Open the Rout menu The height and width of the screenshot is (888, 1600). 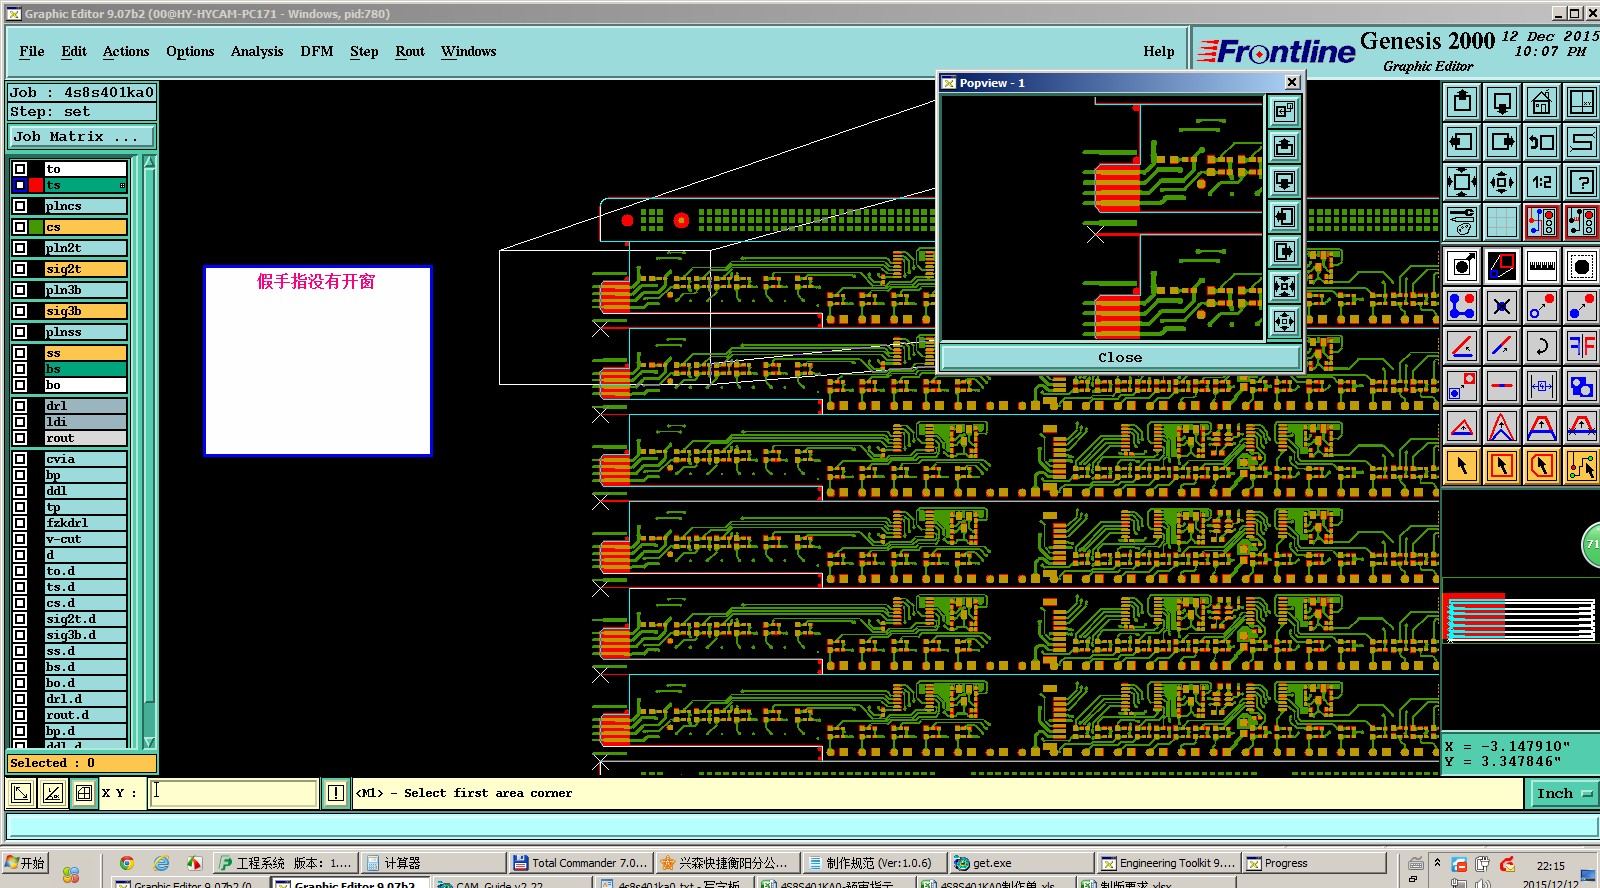(x=410, y=51)
